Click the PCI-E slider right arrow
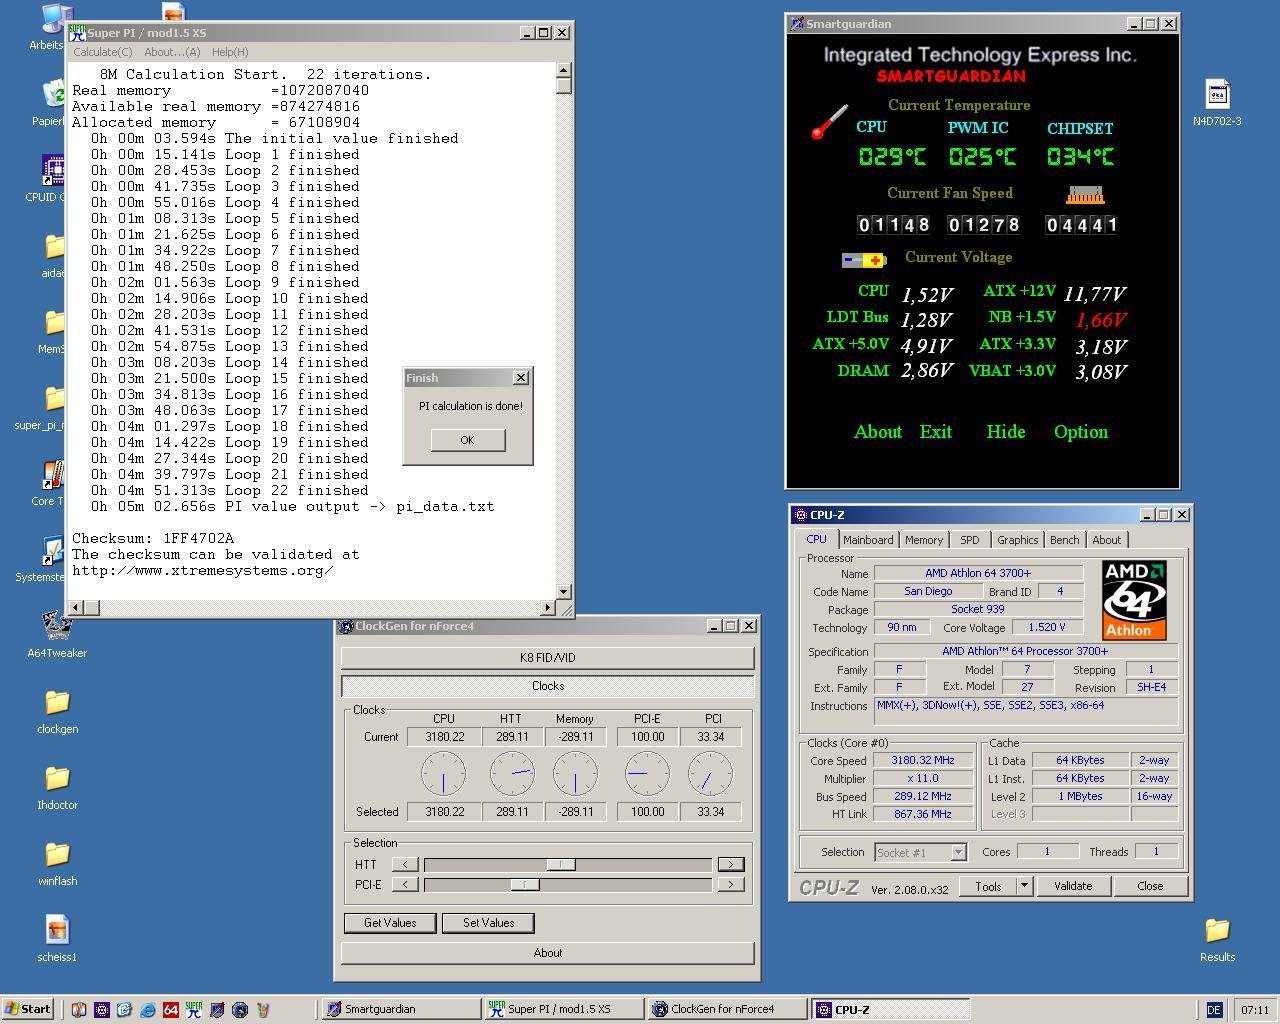 tap(731, 884)
